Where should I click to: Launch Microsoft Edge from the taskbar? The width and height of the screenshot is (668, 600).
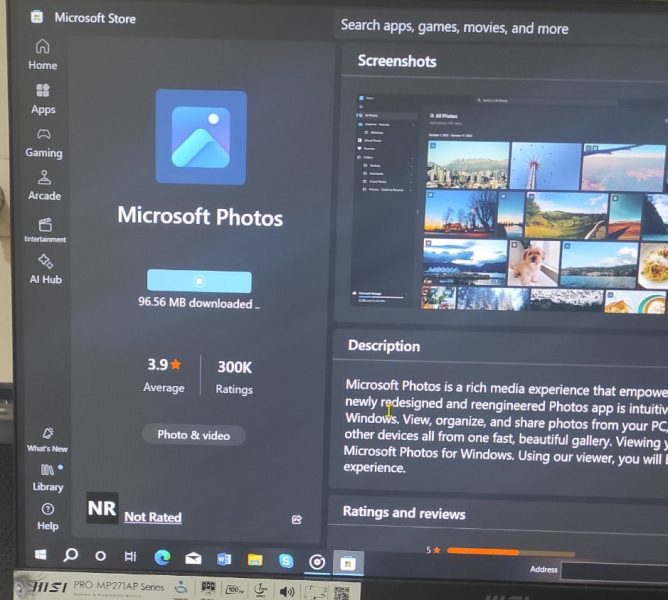[x=162, y=557]
